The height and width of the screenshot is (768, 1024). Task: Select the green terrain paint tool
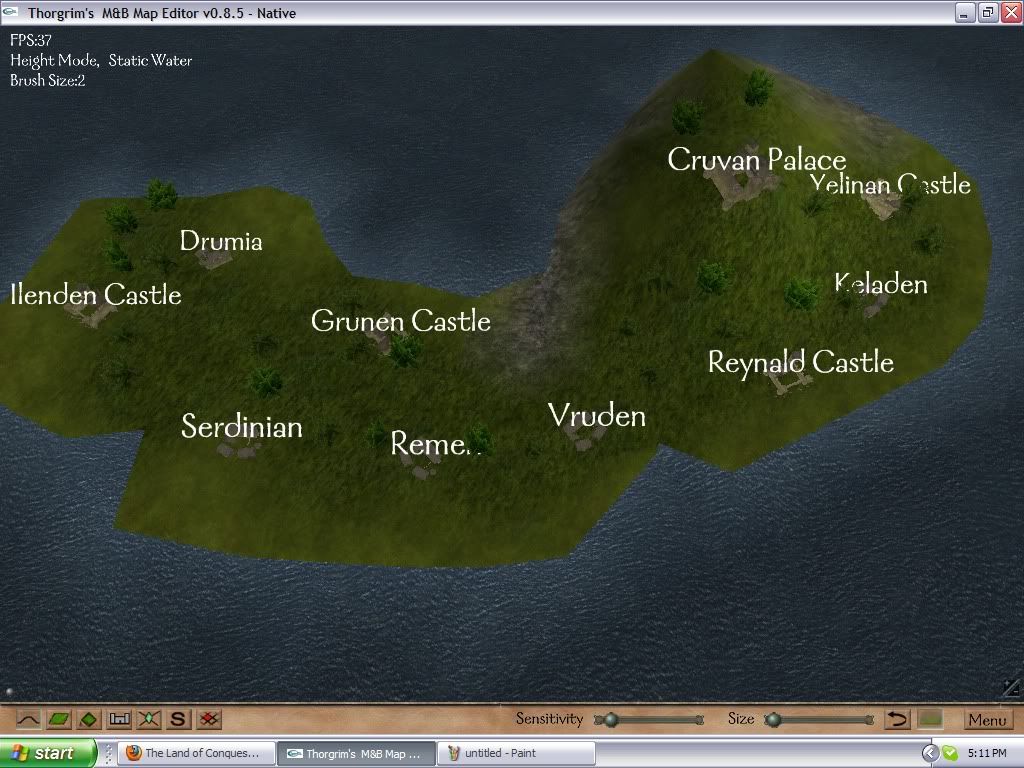(x=57, y=718)
